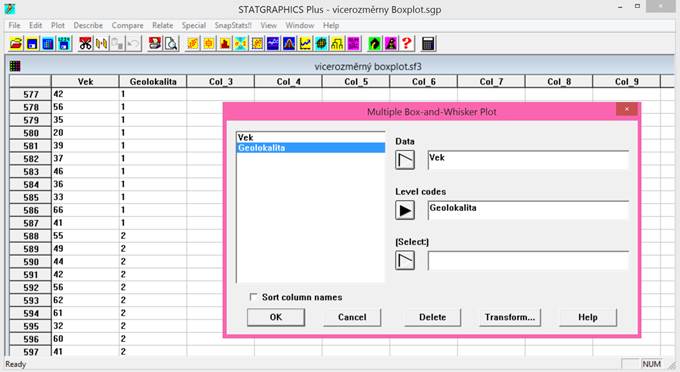Click the Geolokalita column header
Viewport: 680px width, 372px height.
153,82
